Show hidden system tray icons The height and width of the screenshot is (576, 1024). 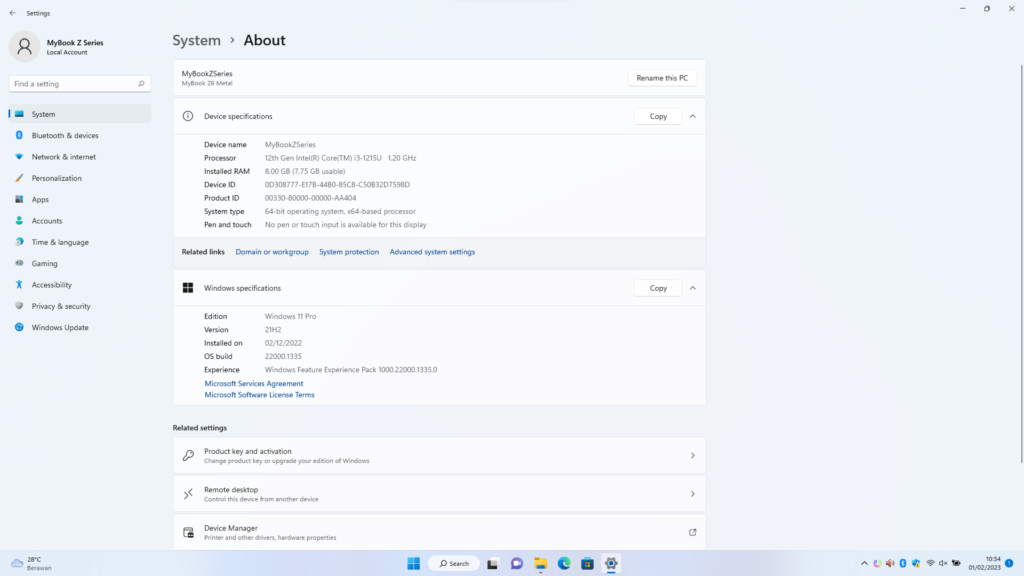coord(864,564)
